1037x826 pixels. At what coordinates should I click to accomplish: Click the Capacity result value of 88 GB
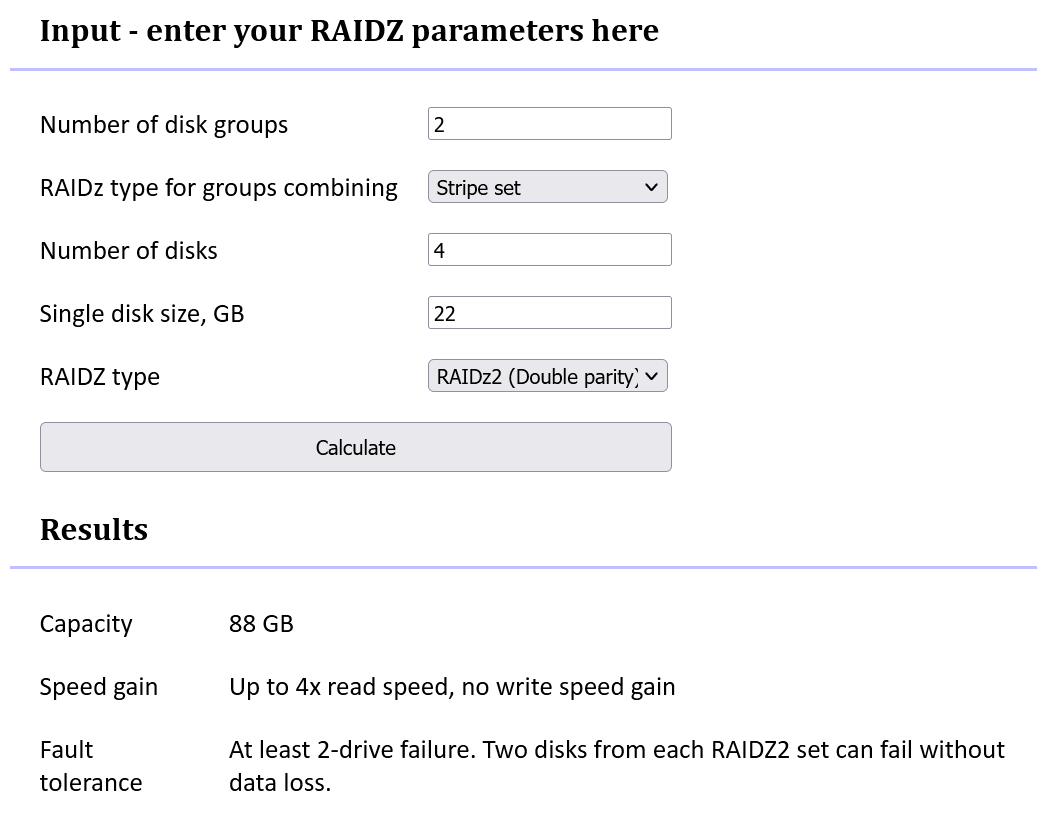tap(261, 623)
